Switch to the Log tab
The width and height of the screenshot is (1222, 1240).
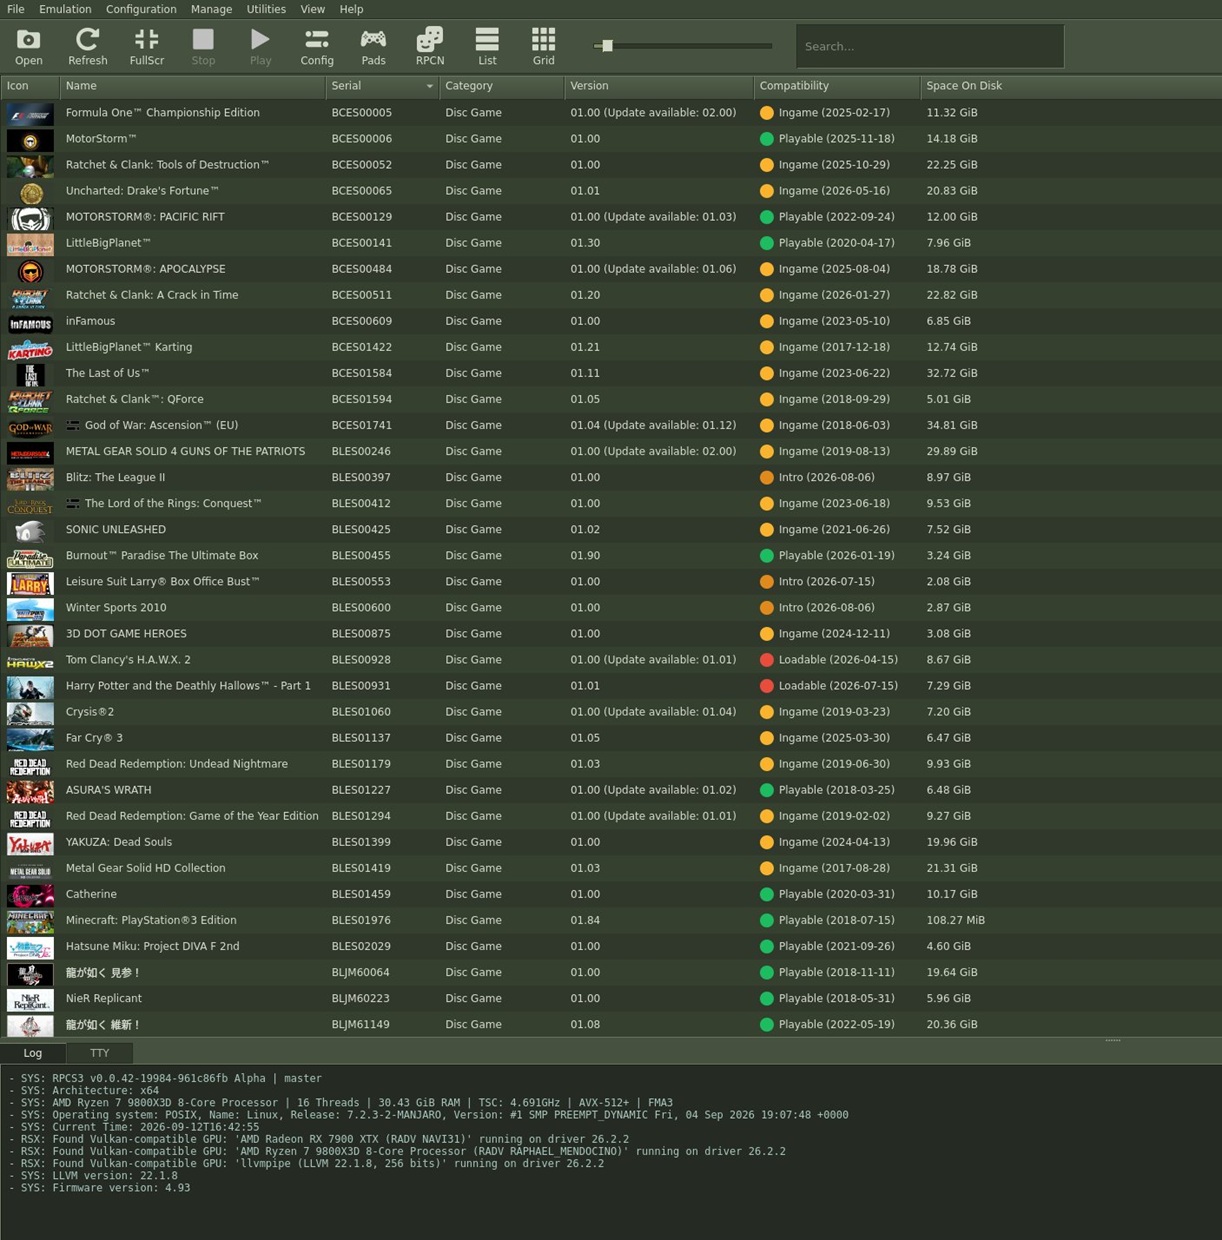point(33,1053)
